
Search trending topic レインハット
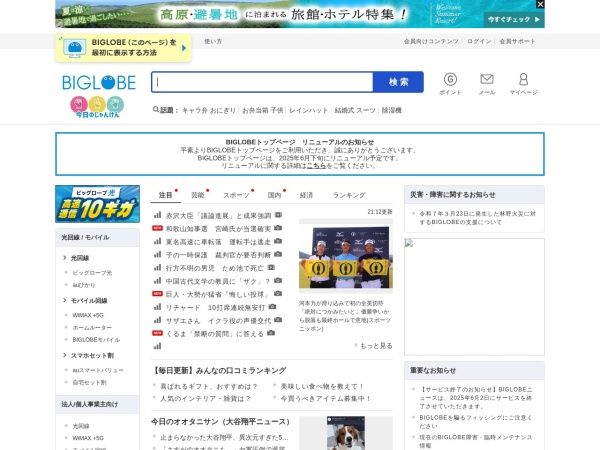point(308,110)
